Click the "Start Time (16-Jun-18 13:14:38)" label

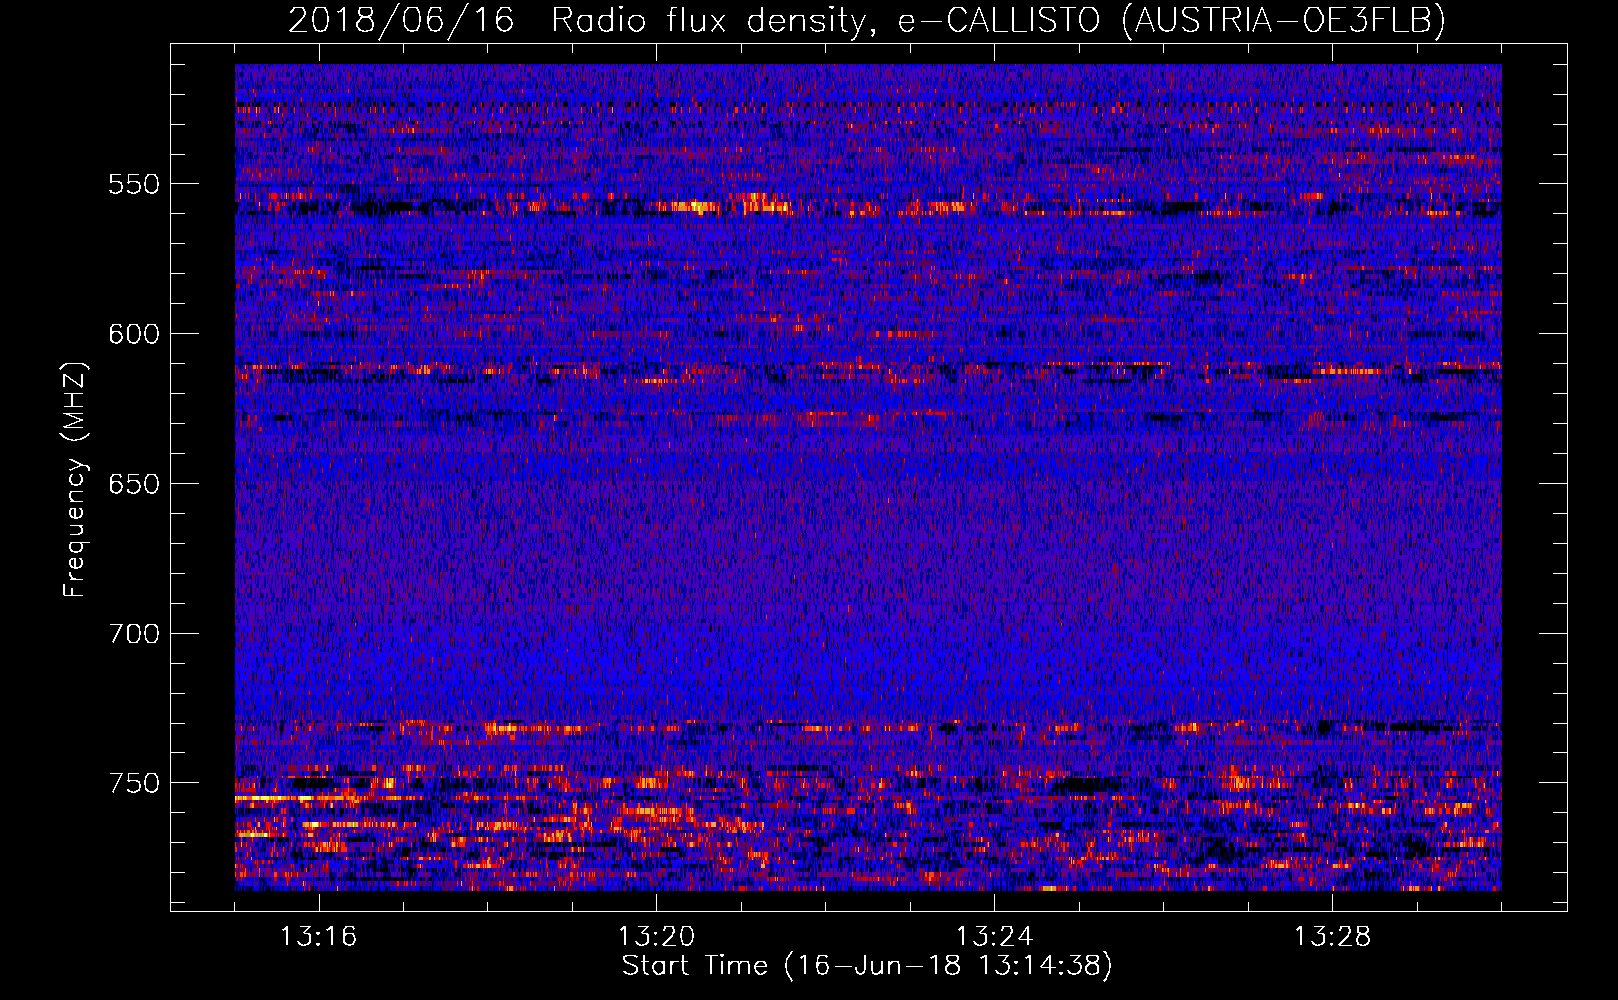[x=867, y=966]
